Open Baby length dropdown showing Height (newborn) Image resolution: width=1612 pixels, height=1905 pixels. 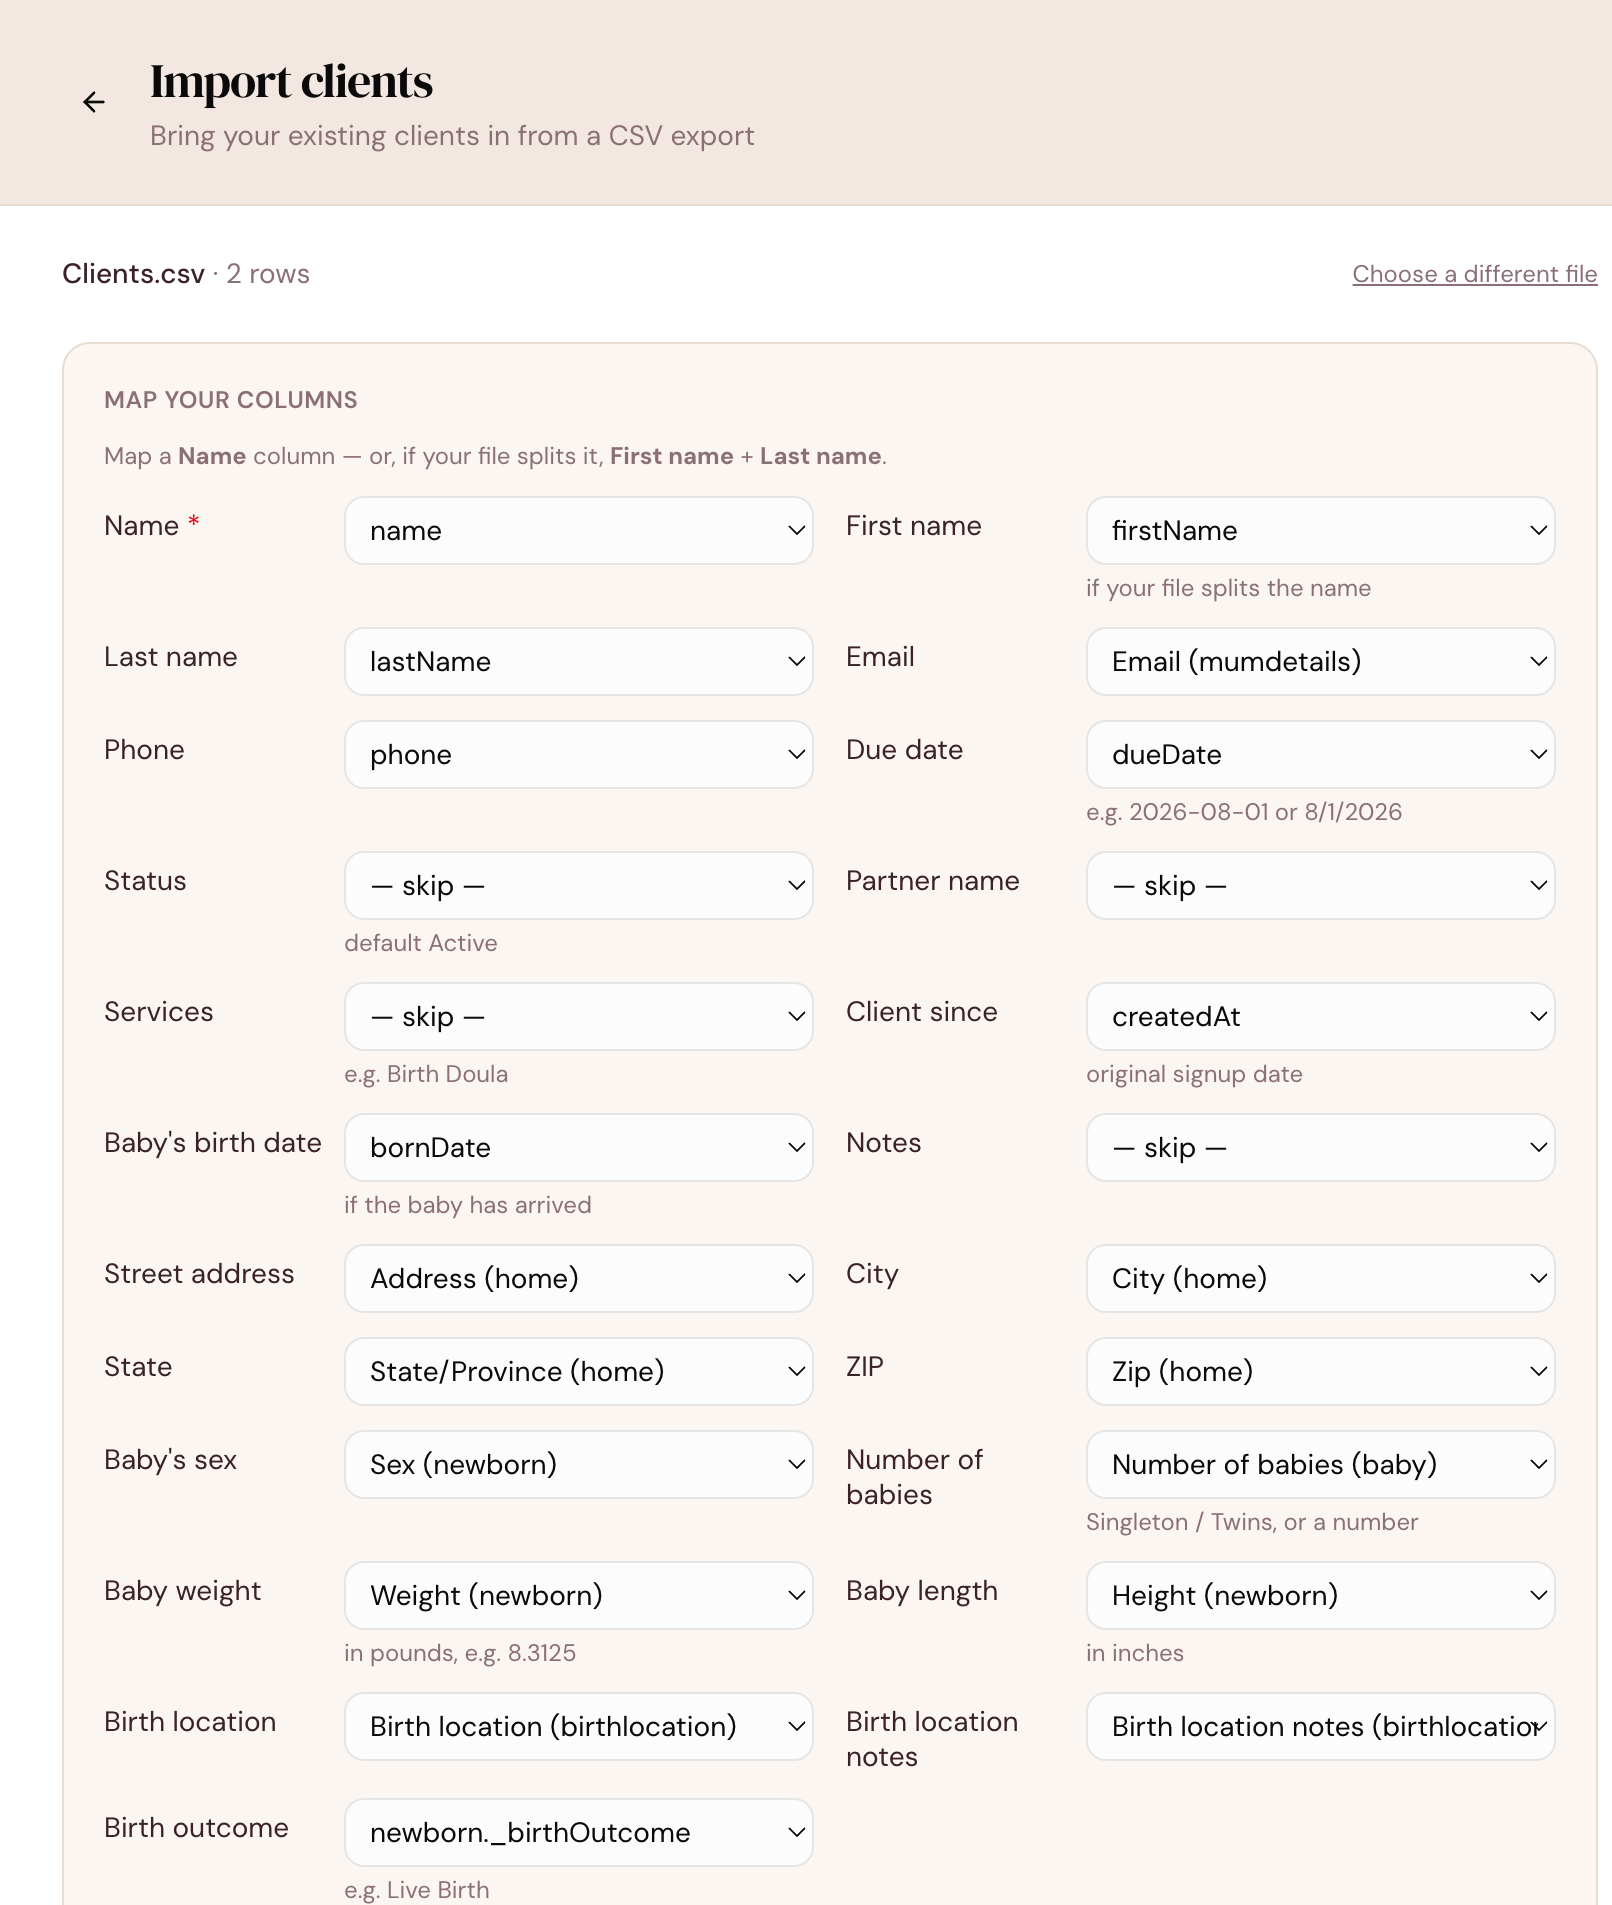pyautogui.click(x=1320, y=1596)
